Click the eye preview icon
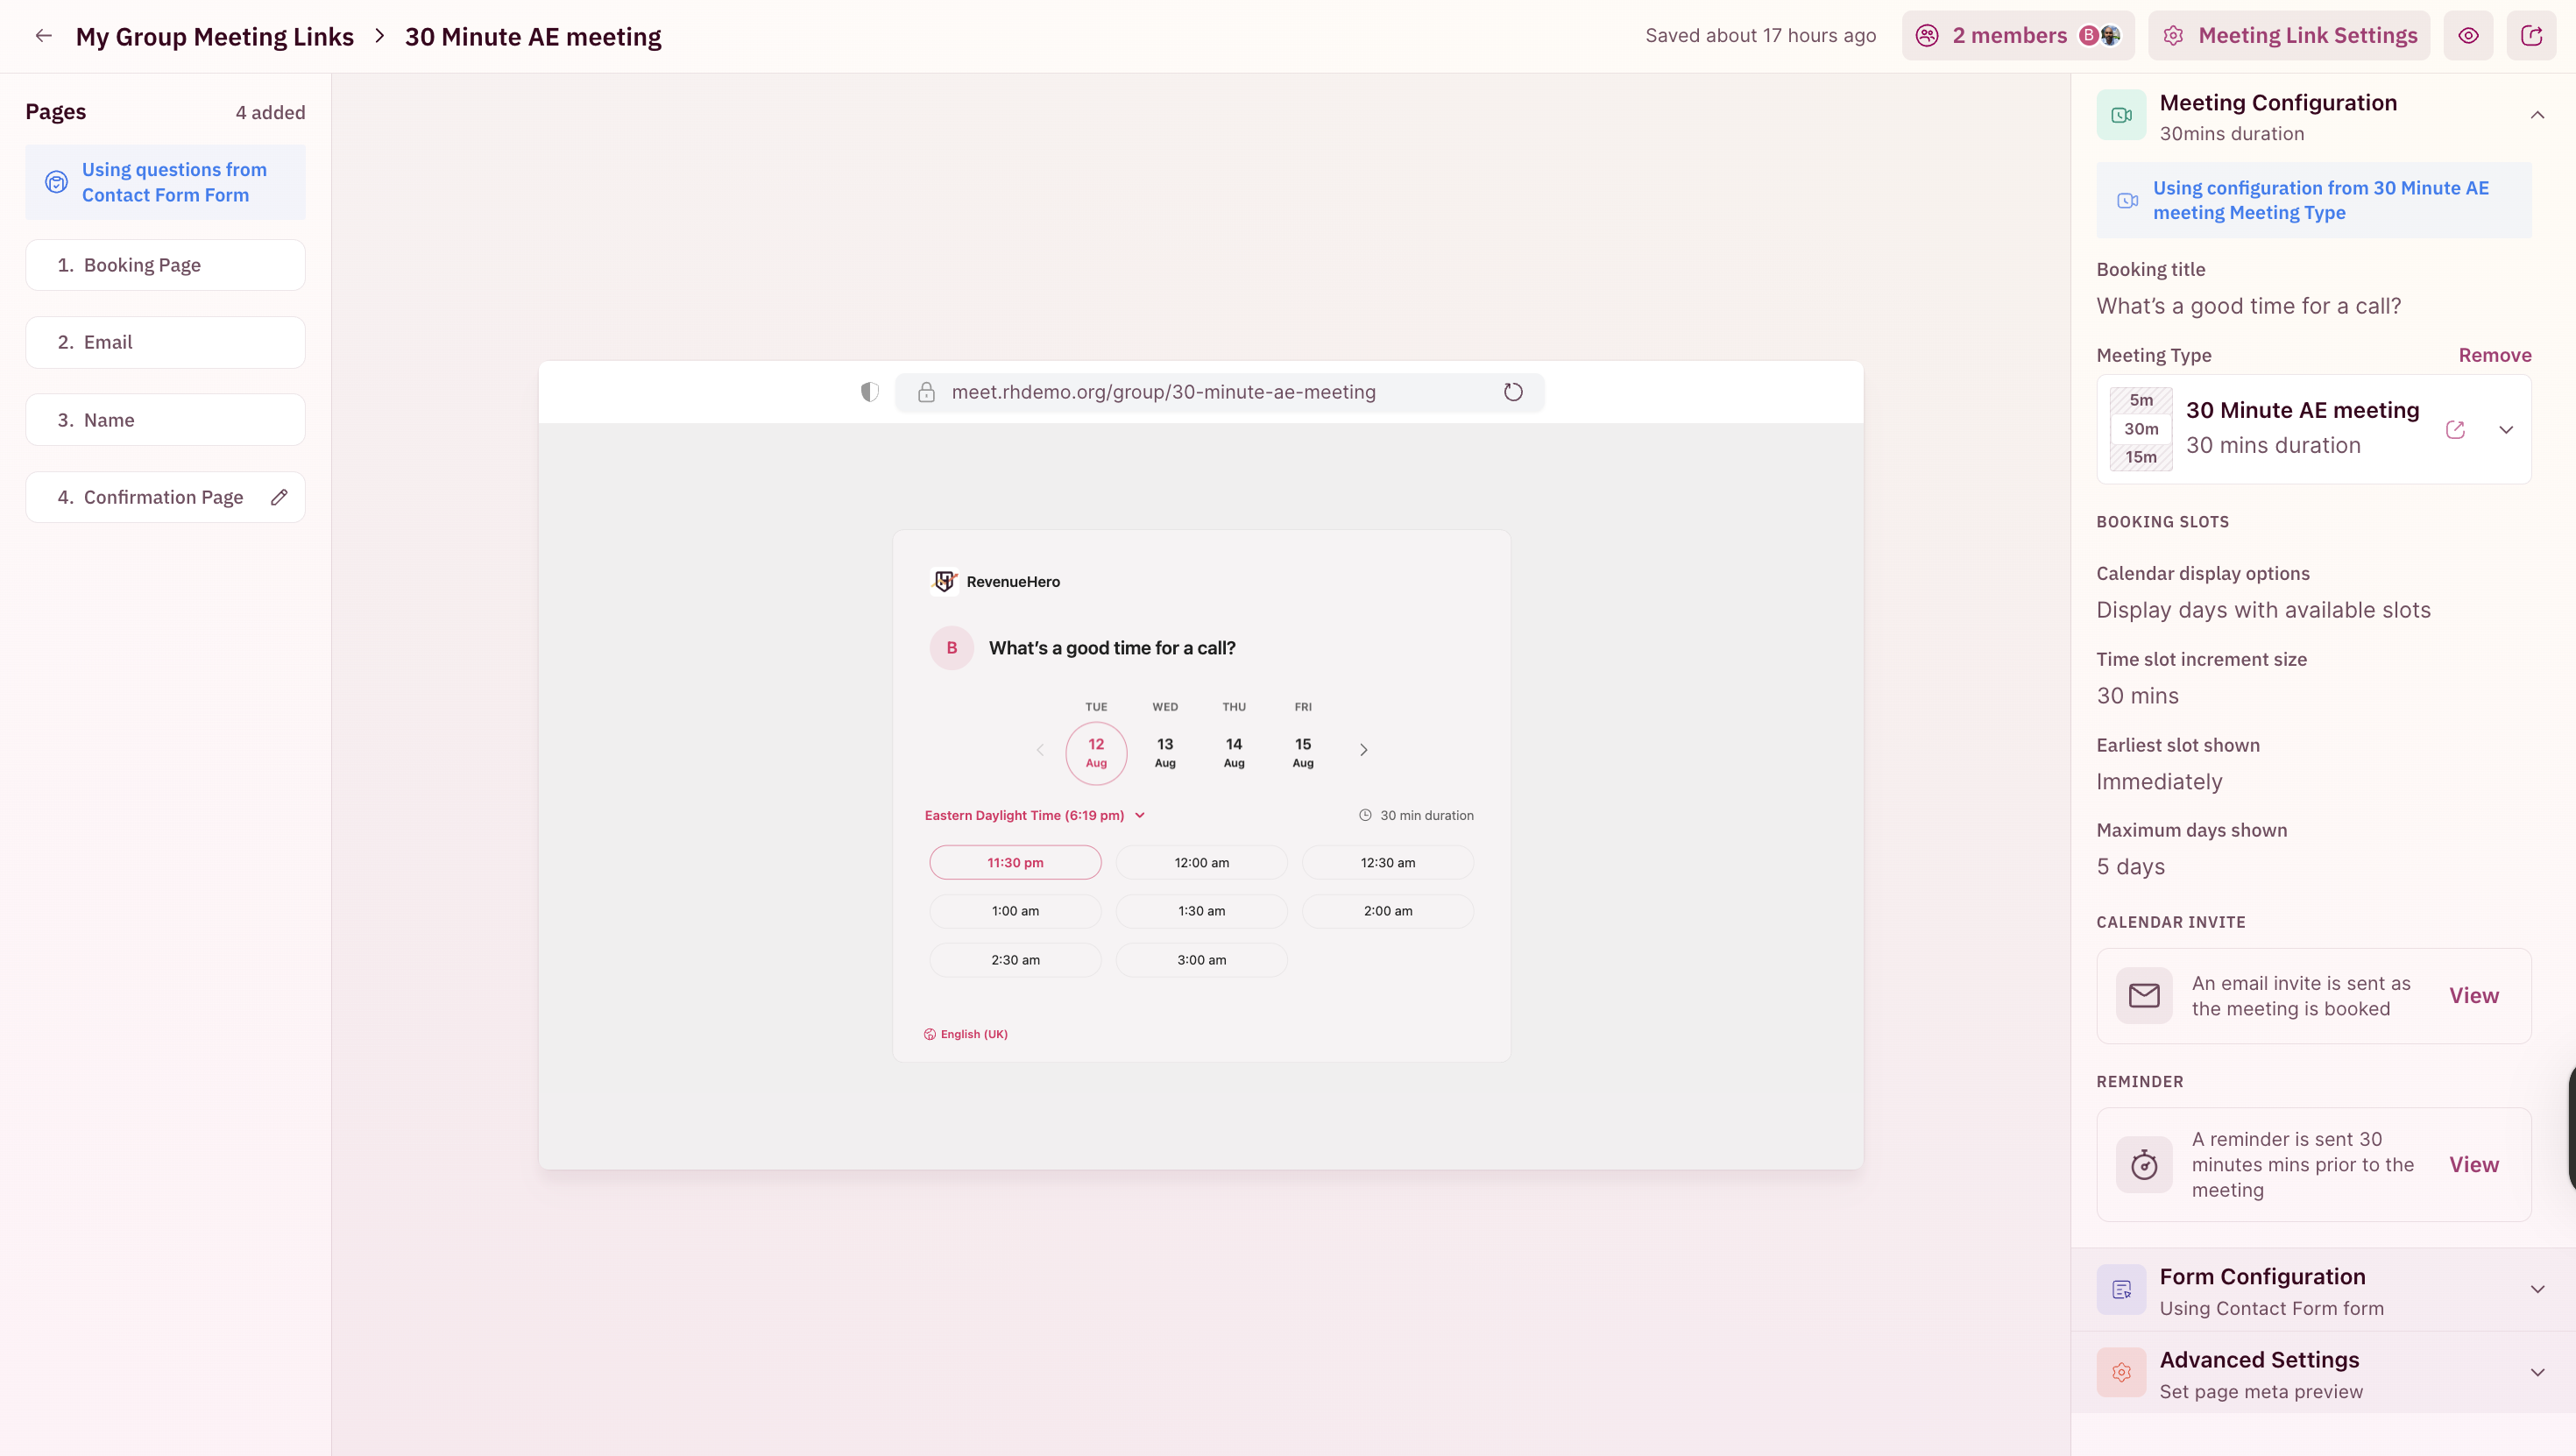 pos(2468,36)
